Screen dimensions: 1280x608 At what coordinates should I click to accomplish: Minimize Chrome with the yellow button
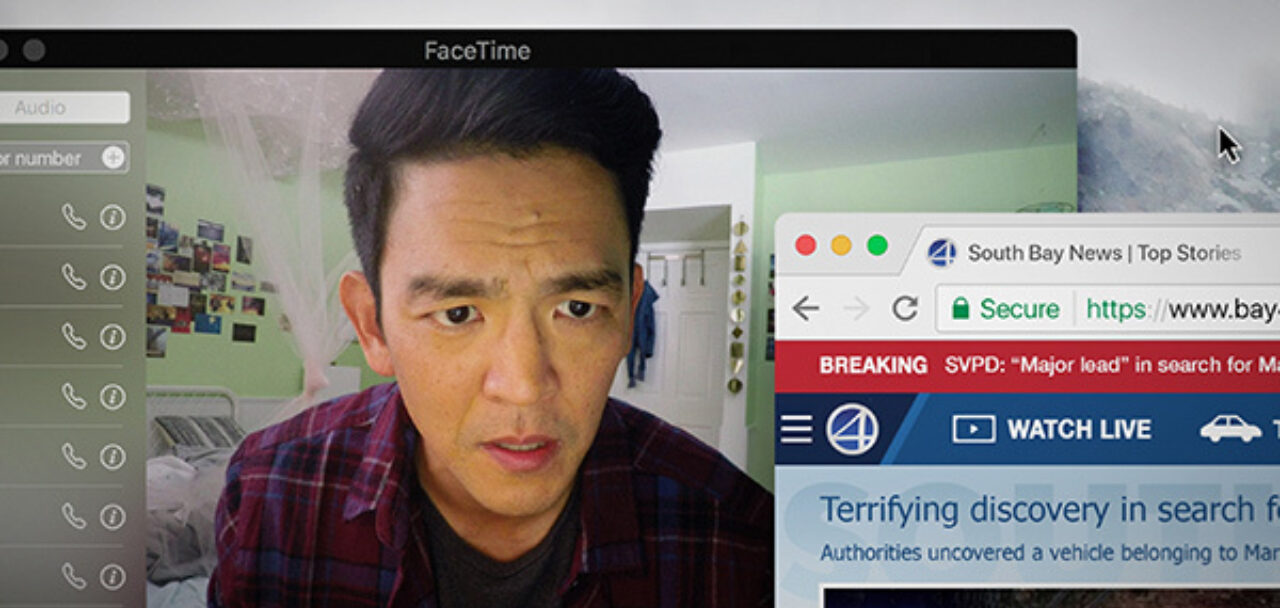(x=841, y=245)
